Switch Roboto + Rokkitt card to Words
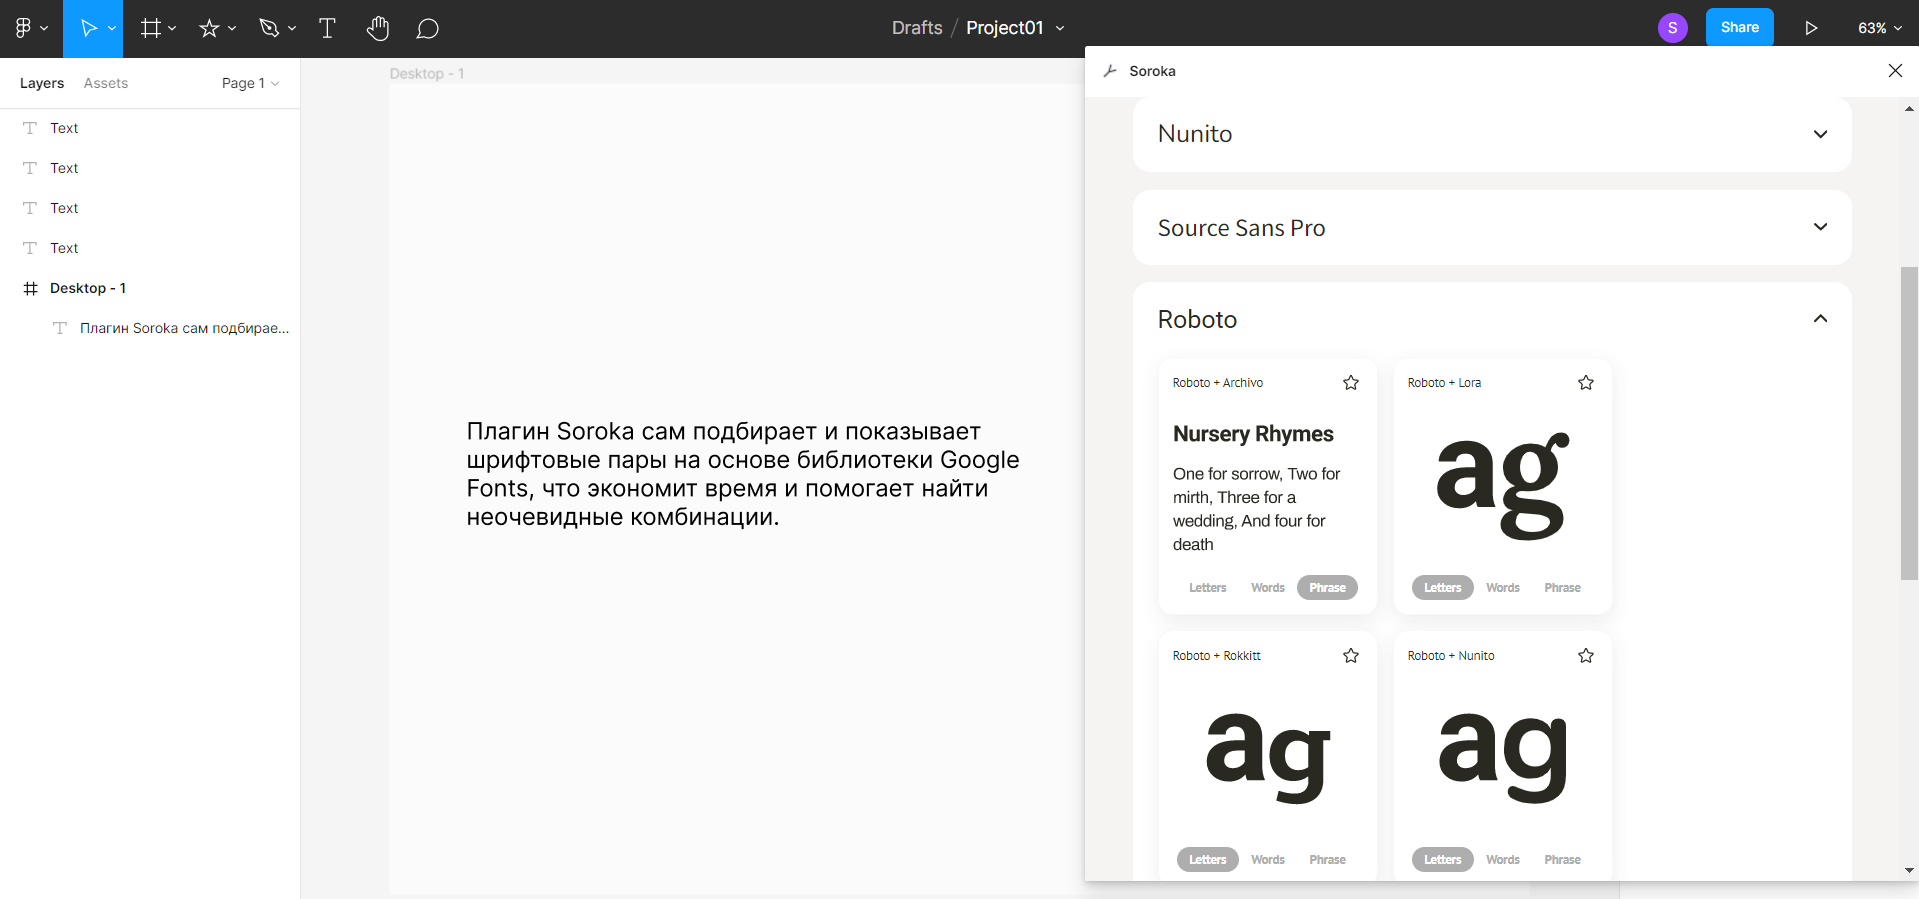This screenshot has height=899, width=1919. tap(1267, 860)
